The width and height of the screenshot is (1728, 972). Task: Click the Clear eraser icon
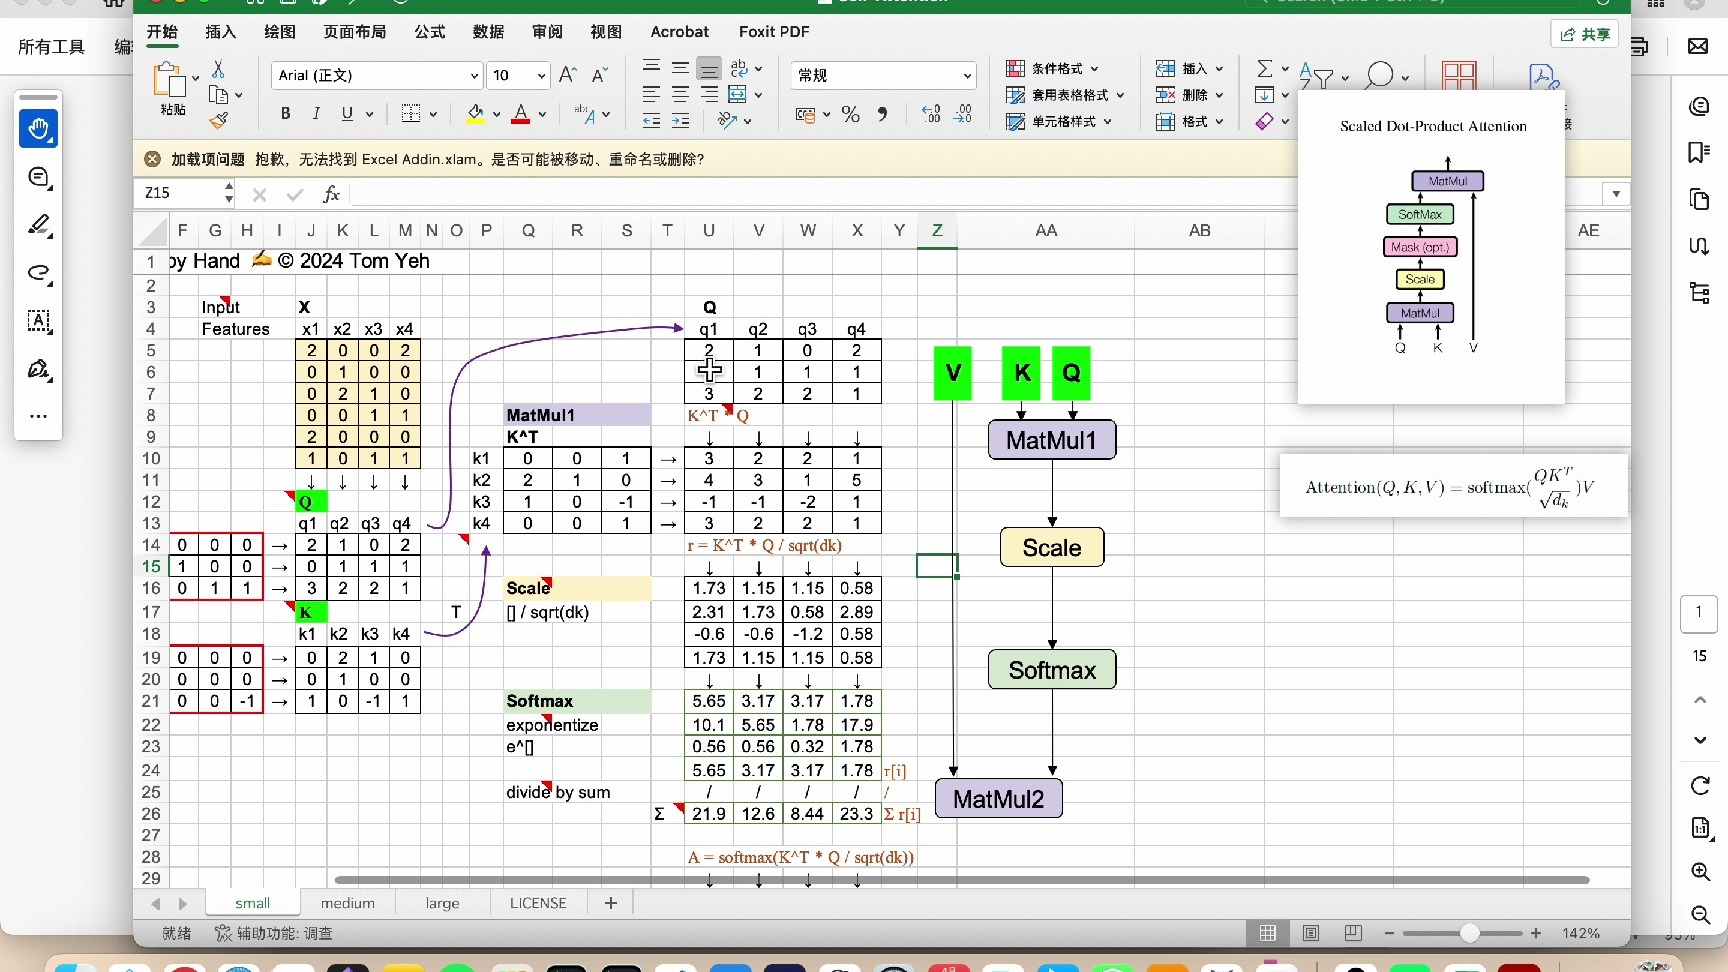[1265, 121]
